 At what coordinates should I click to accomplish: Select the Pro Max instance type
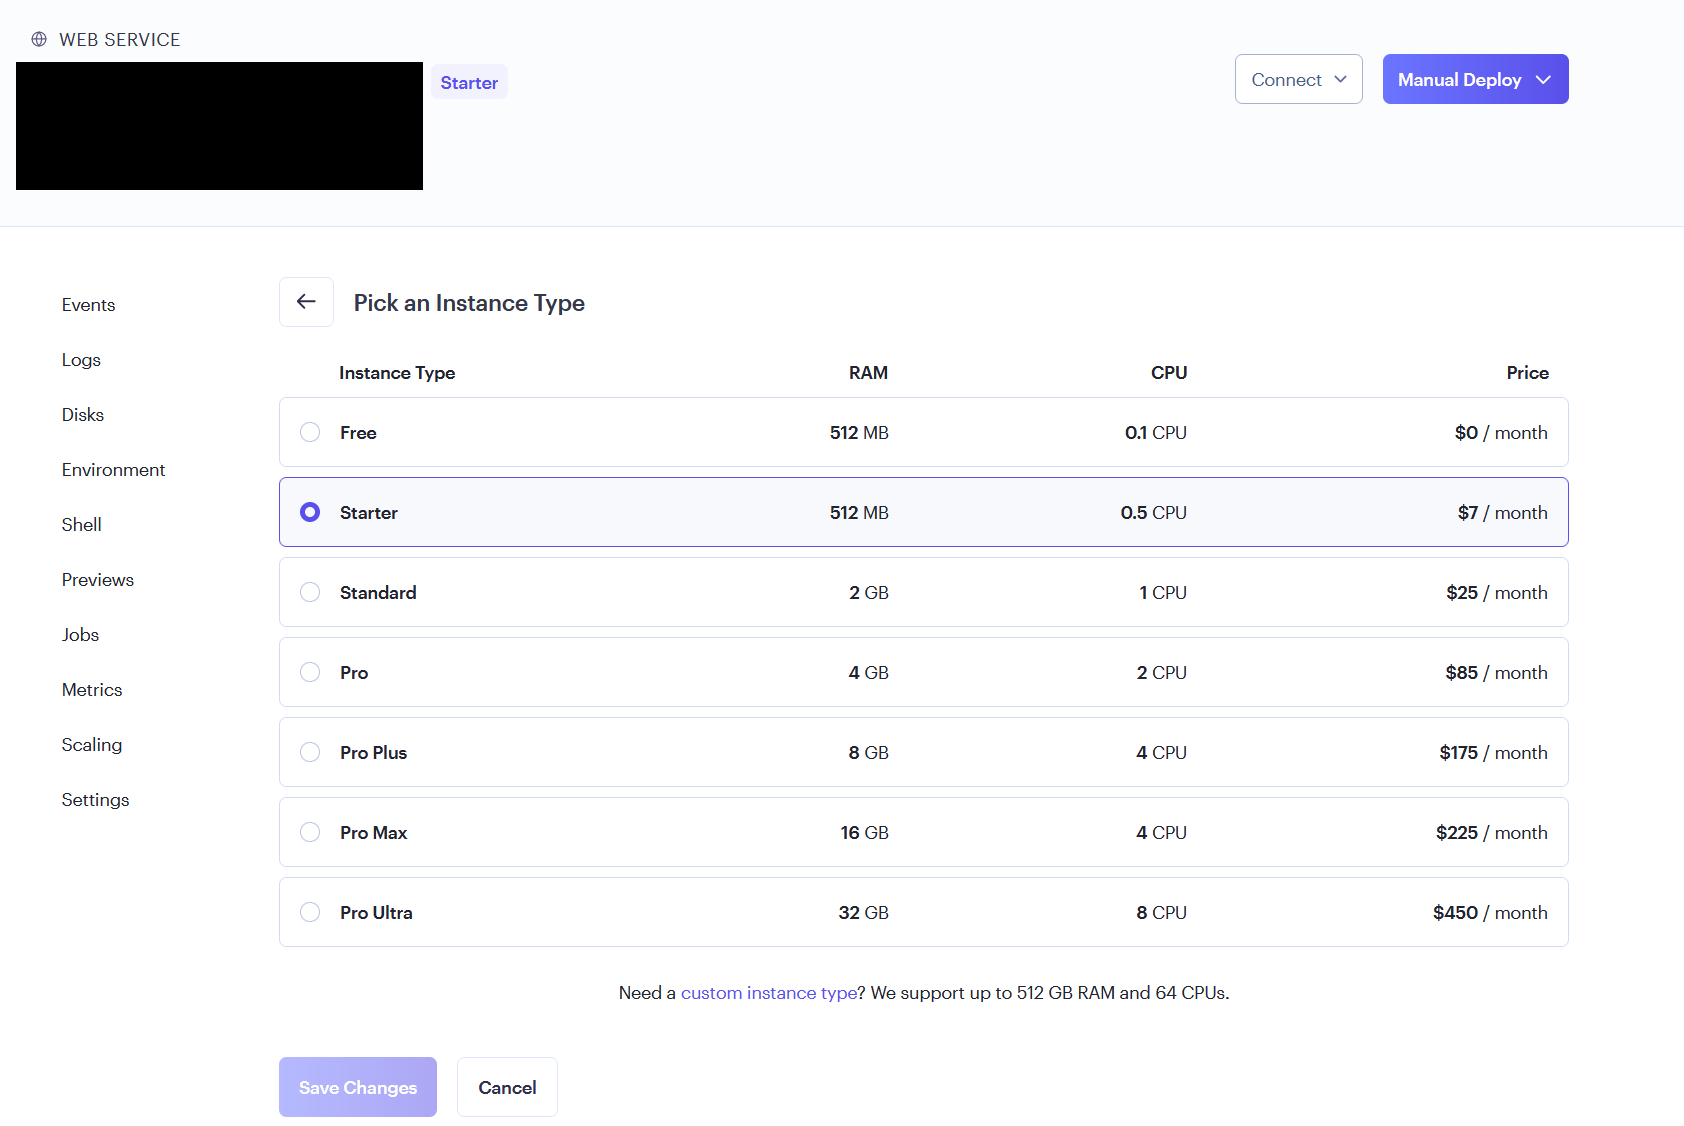[310, 831]
